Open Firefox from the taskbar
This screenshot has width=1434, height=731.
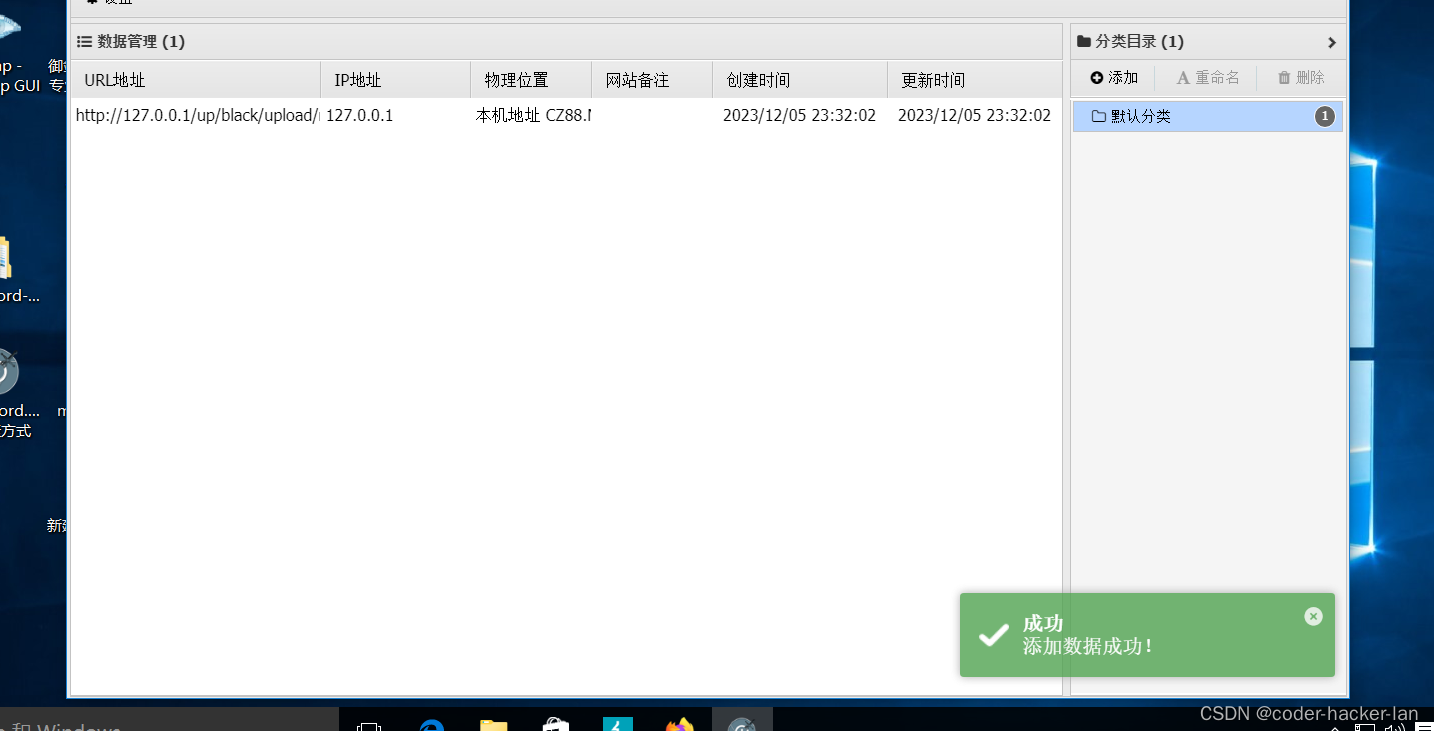click(680, 724)
